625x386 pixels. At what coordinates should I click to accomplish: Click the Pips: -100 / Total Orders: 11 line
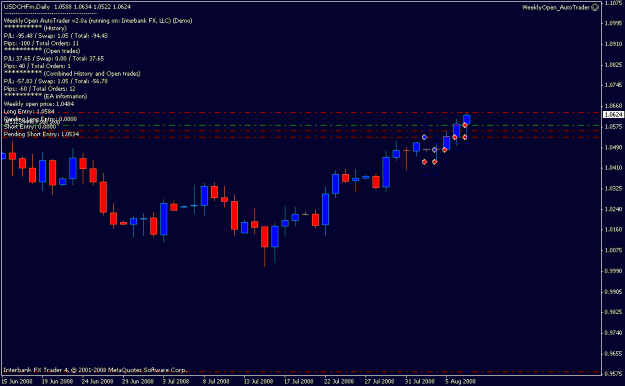point(41,43)
